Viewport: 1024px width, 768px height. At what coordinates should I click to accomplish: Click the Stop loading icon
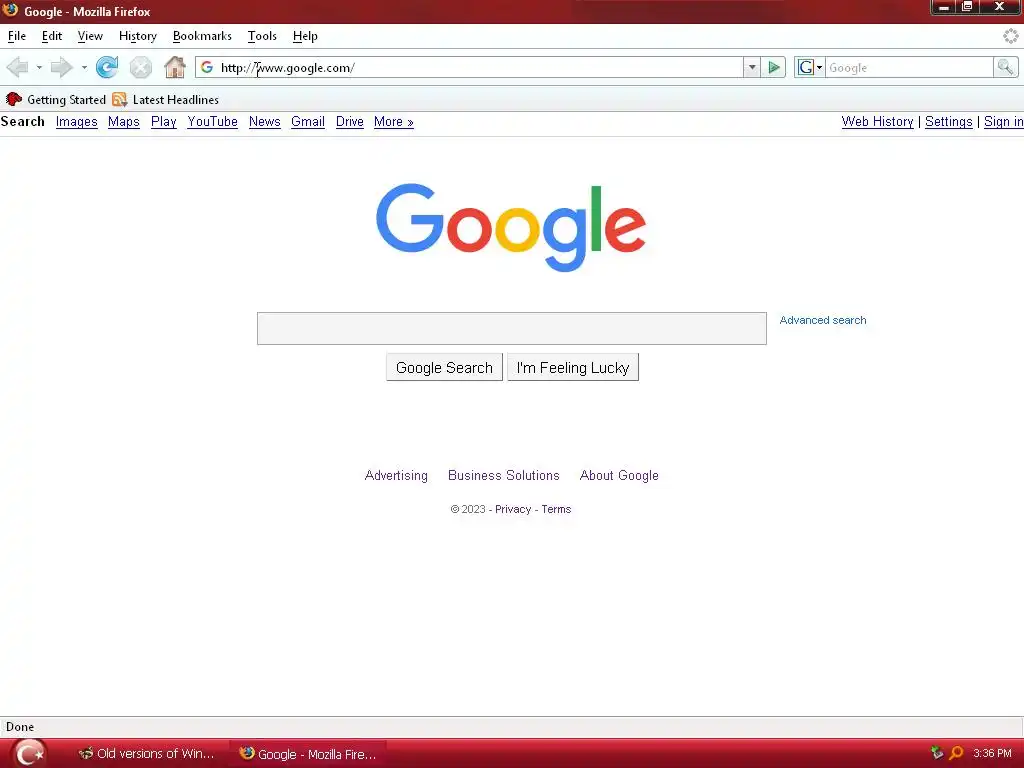[x=140, y=67]
